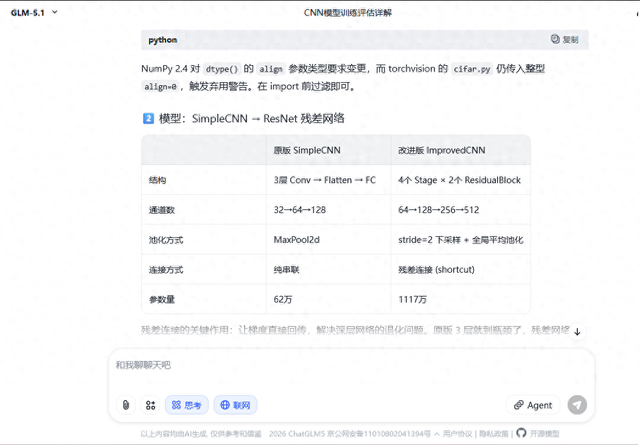
Task: Copy the python code block
Action: tap(564, 39)
